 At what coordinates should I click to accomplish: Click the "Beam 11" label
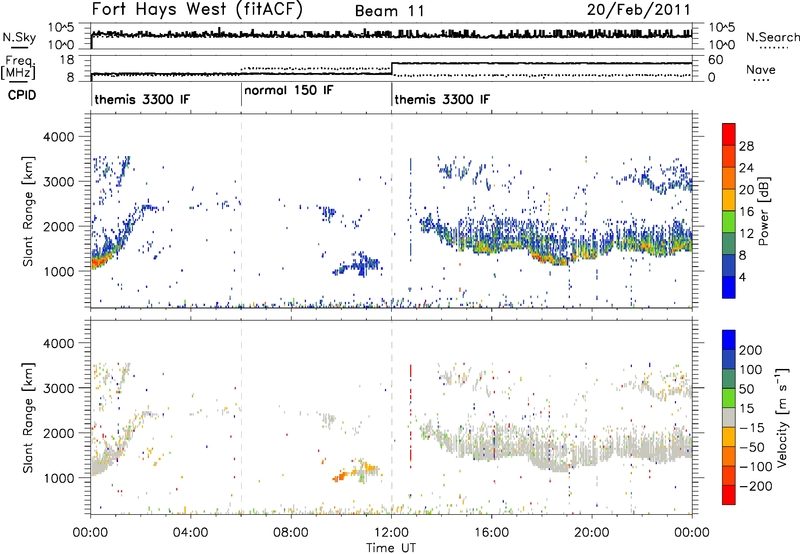[389, 11]
